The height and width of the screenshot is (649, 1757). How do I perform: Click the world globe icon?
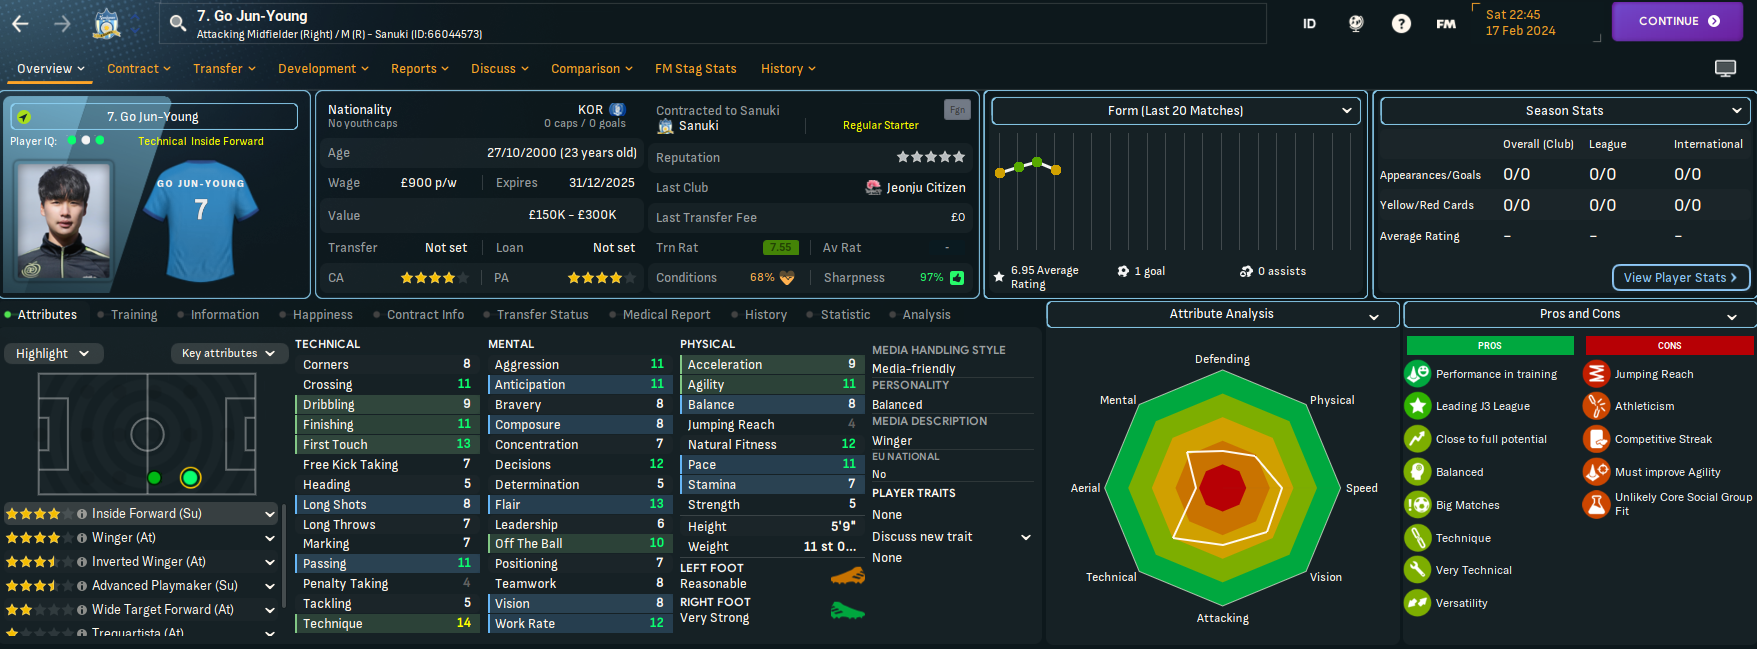tap(1356, 23)
